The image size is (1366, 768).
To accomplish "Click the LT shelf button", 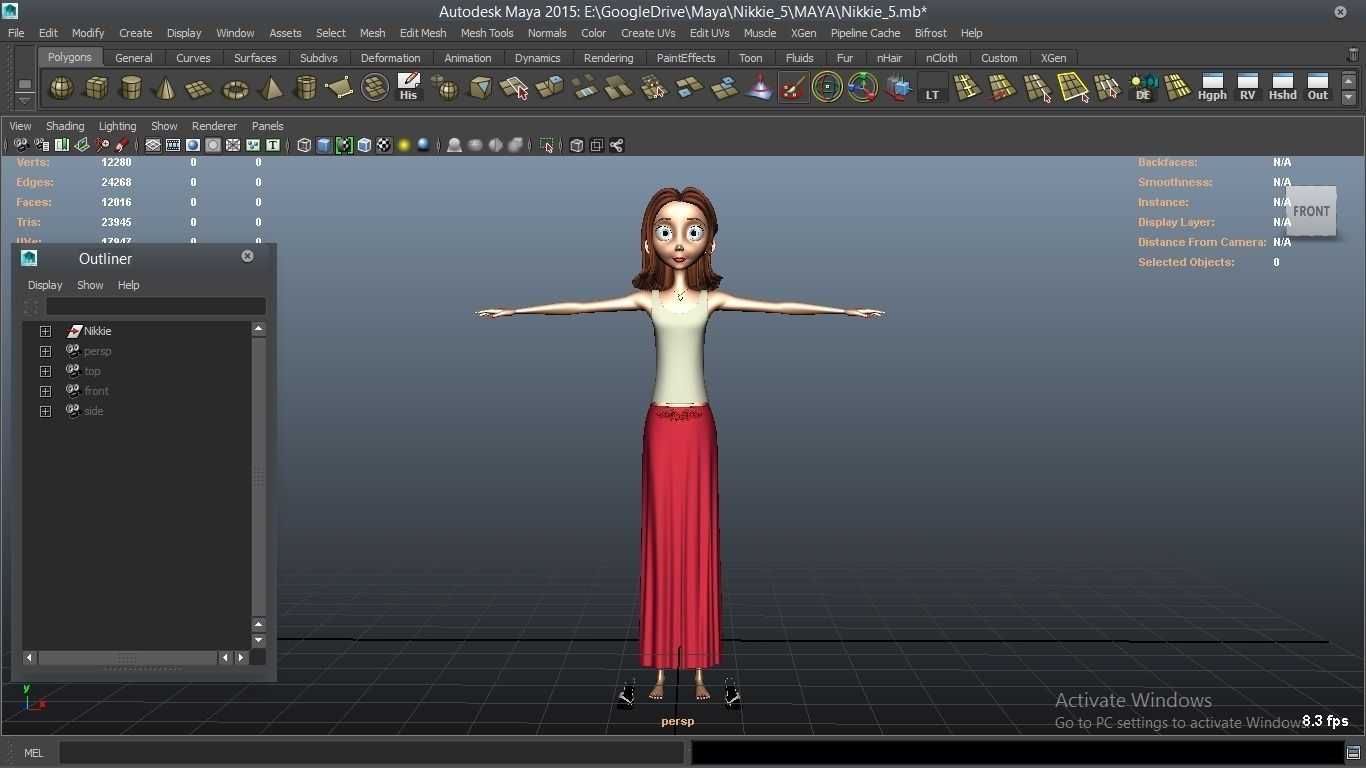I will click(x=932, y=88).
